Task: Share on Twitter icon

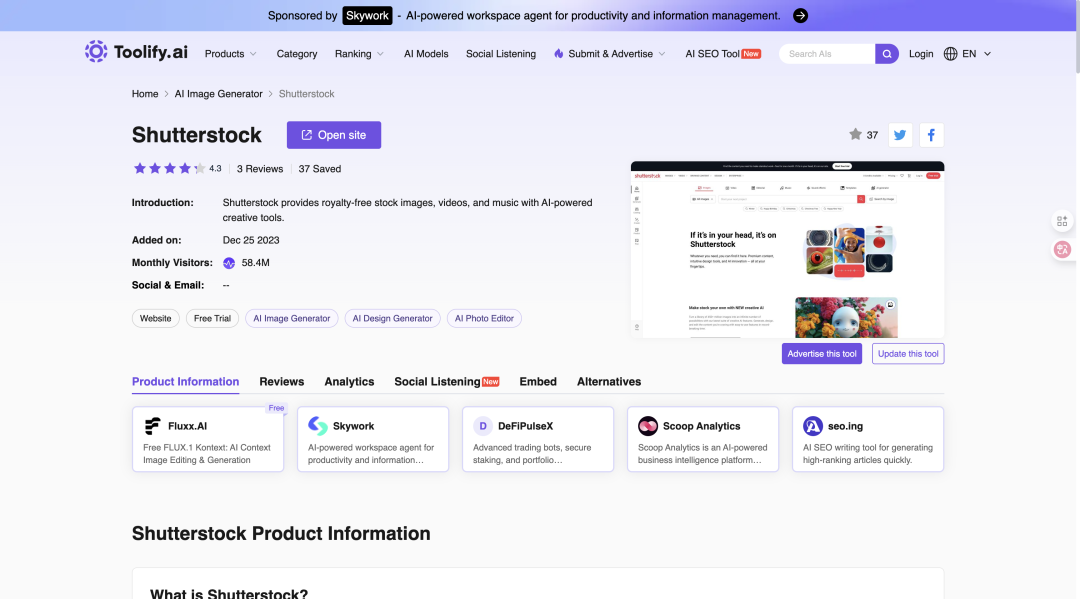Action: coord(900,135)
